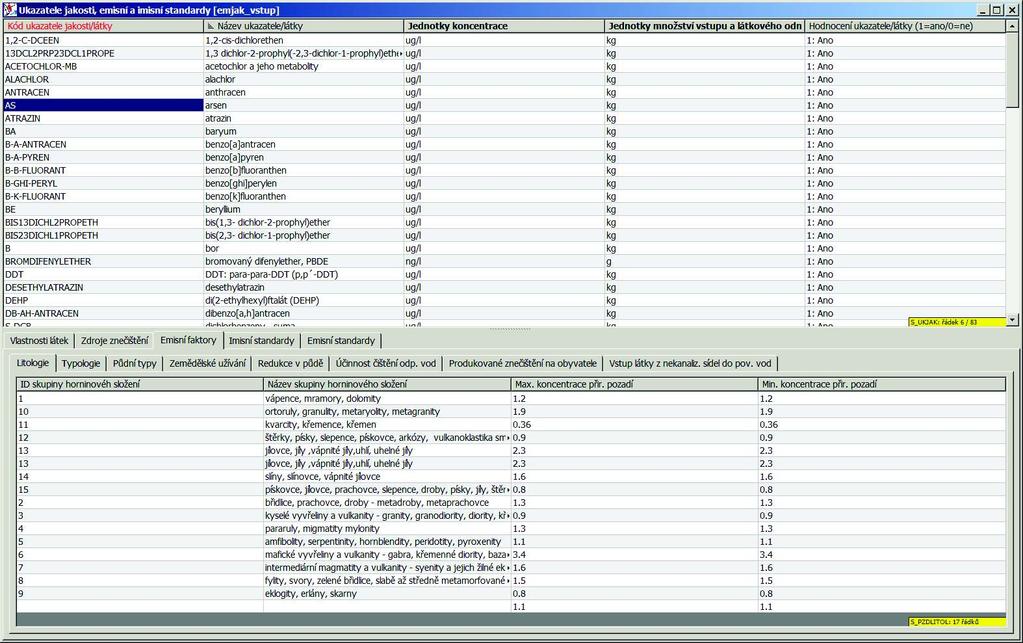This screenshot has width=1023, height=643.
Task: Click the ATRAZIN code cell
Action: (x=104, y=119)
